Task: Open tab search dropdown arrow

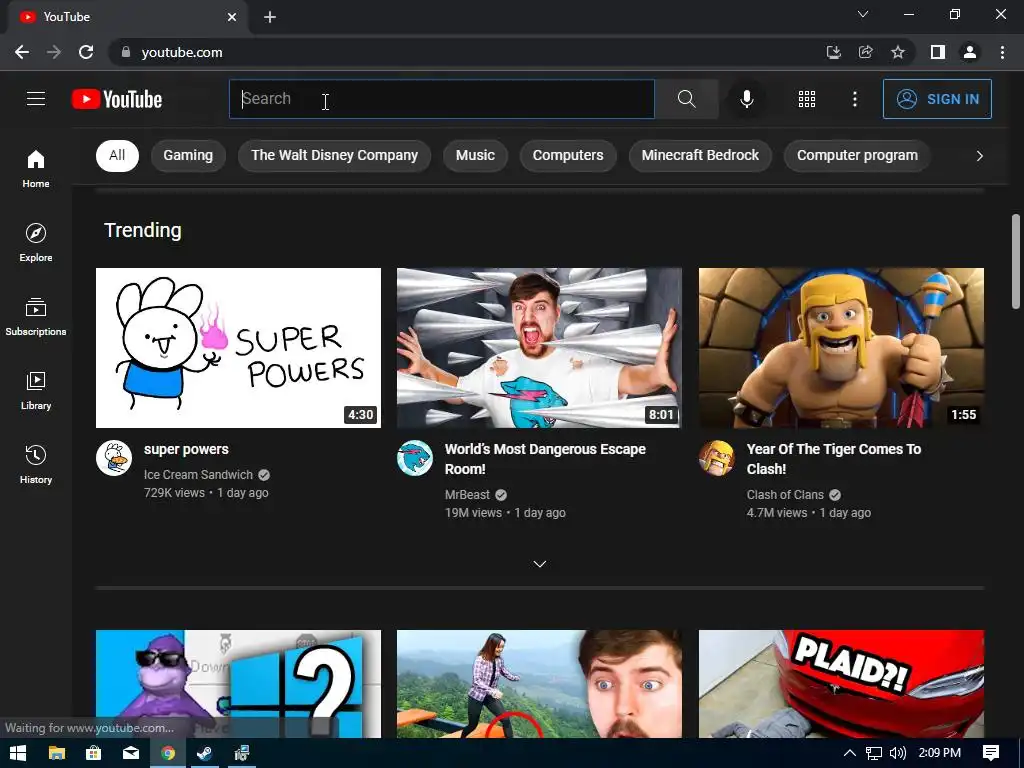Action: [863, 14]
